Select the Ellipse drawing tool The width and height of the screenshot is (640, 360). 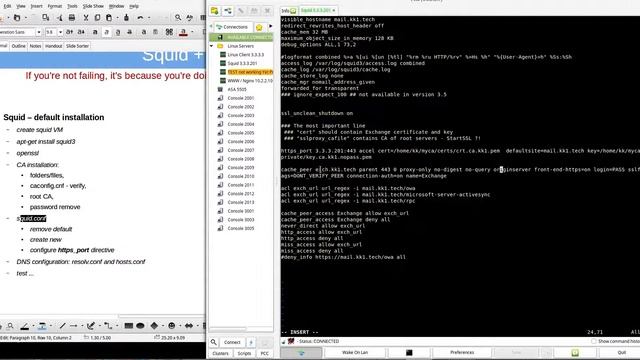[x=140, y=326]
